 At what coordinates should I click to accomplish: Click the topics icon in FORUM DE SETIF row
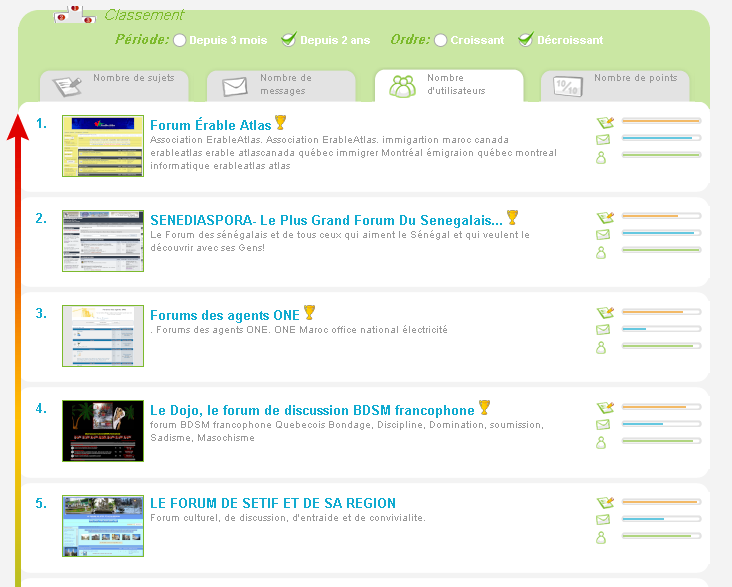[605, 503]
